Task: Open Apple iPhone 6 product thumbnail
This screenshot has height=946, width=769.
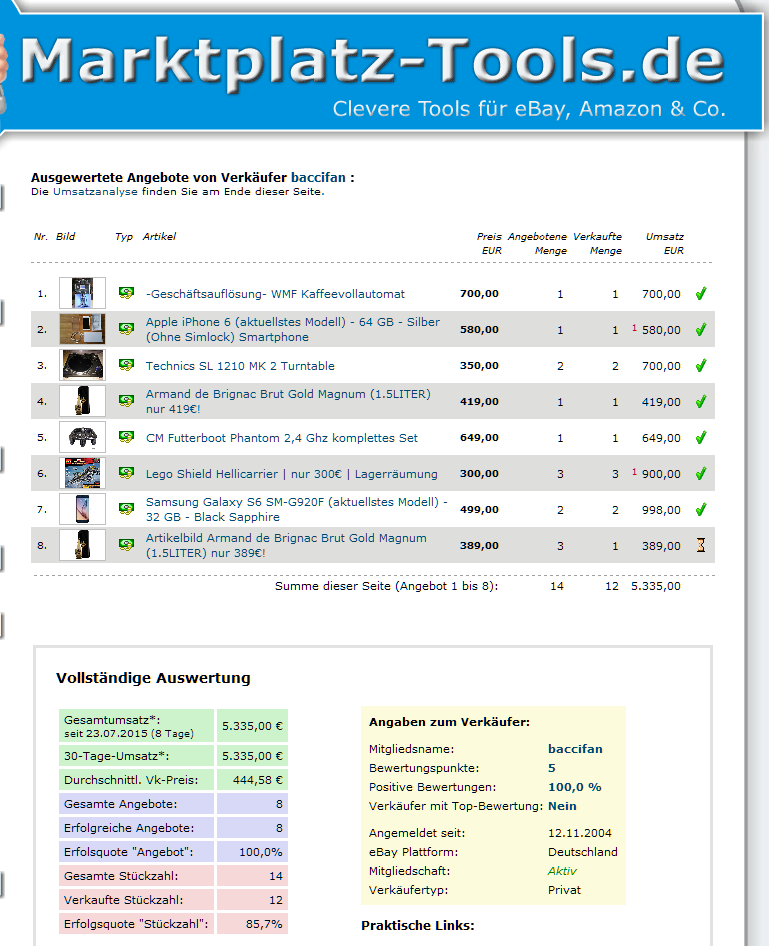Action: (83, 329)
